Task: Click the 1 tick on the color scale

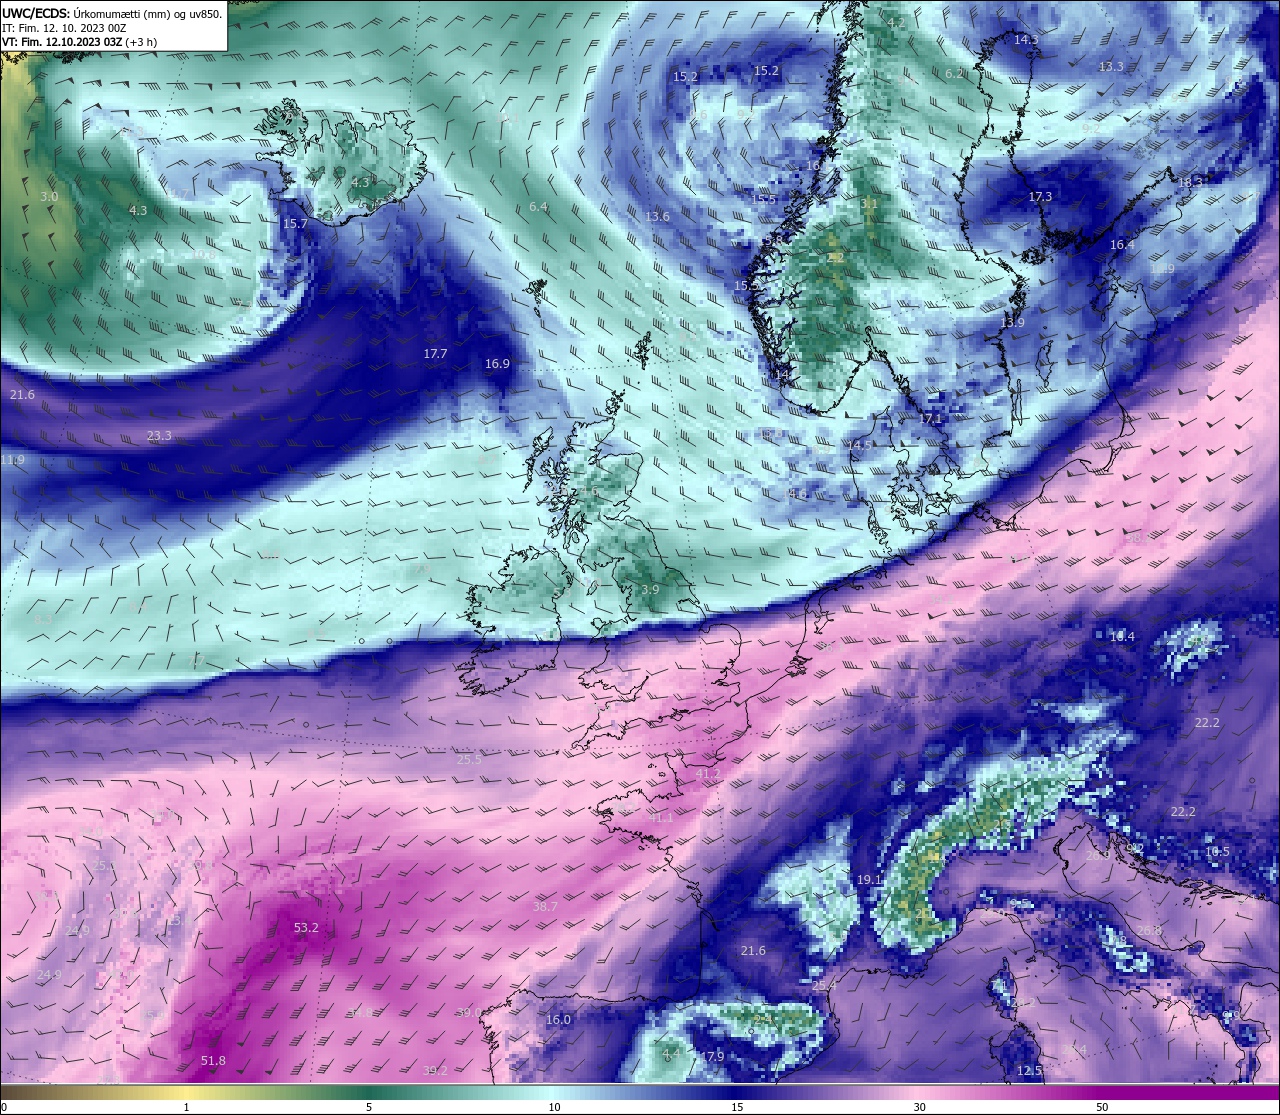Action: tap(187, 1107)
